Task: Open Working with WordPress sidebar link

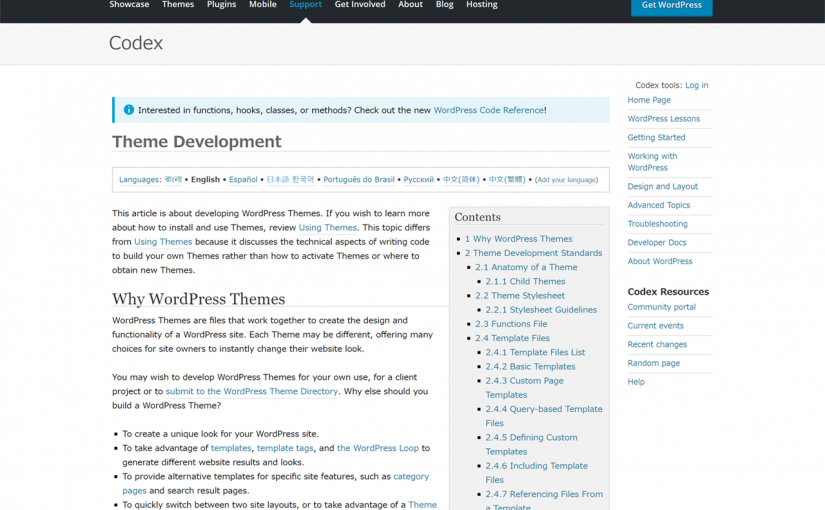Action: tap(652, 162)
